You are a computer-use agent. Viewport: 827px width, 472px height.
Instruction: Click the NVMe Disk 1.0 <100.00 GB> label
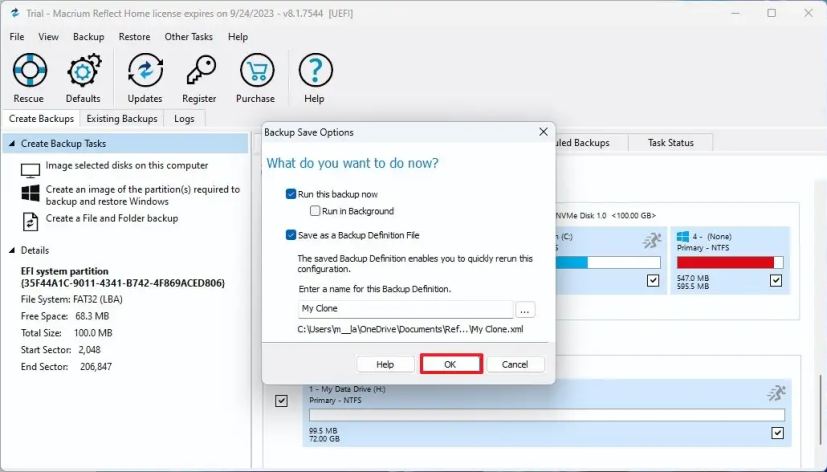pyautogui.click(x=605, y=216)
